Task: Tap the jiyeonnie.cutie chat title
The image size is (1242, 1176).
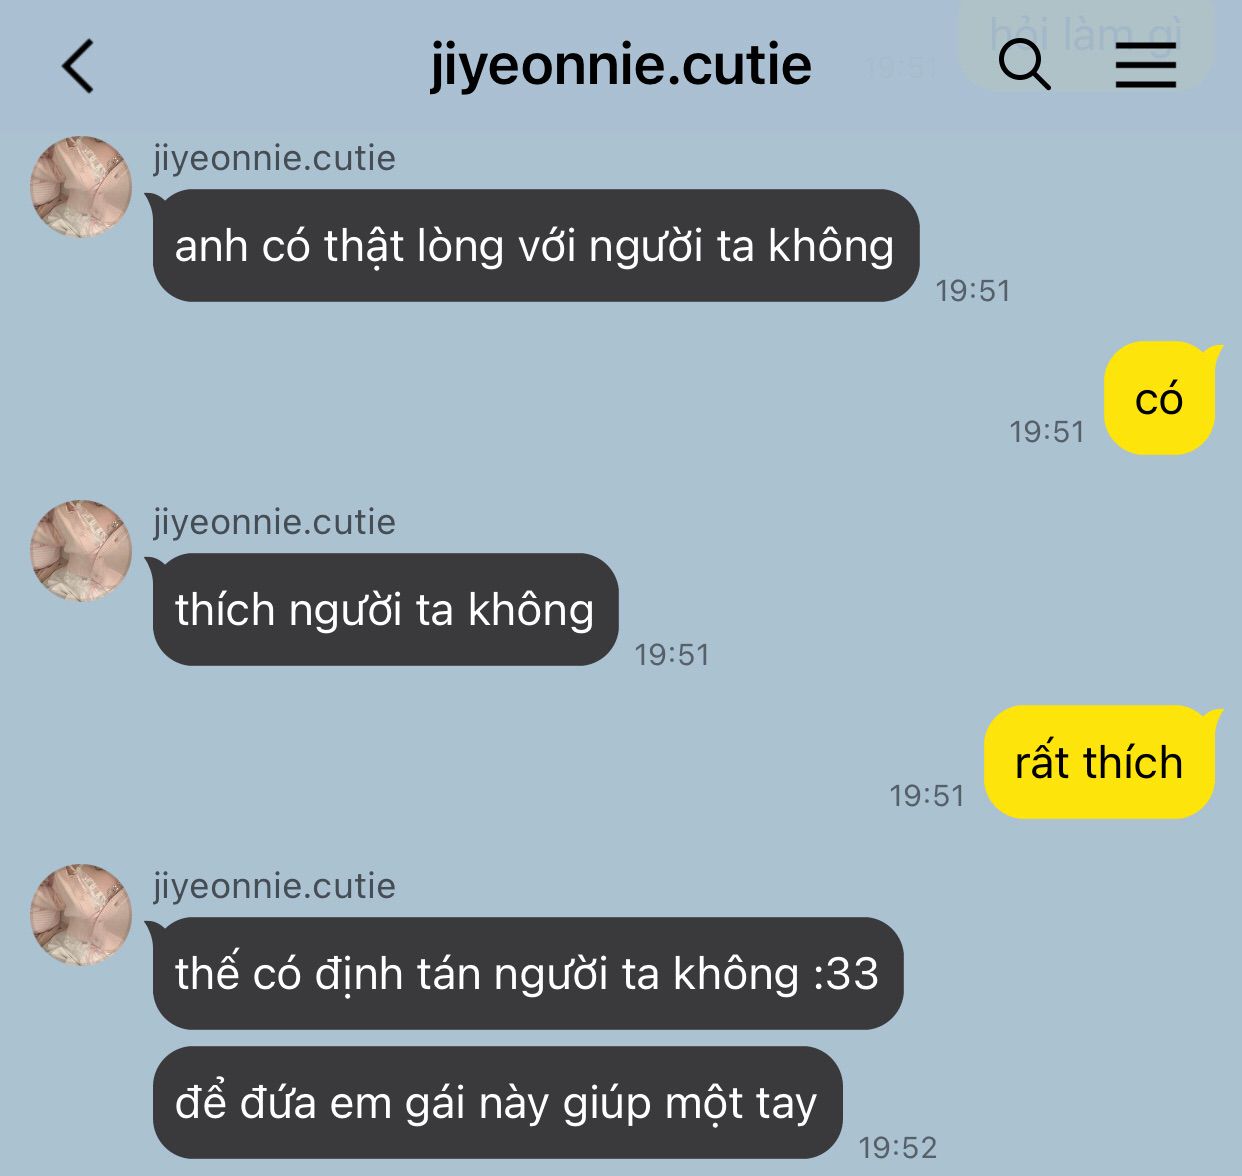Action: pyautogui.click(x=620, y=66)
